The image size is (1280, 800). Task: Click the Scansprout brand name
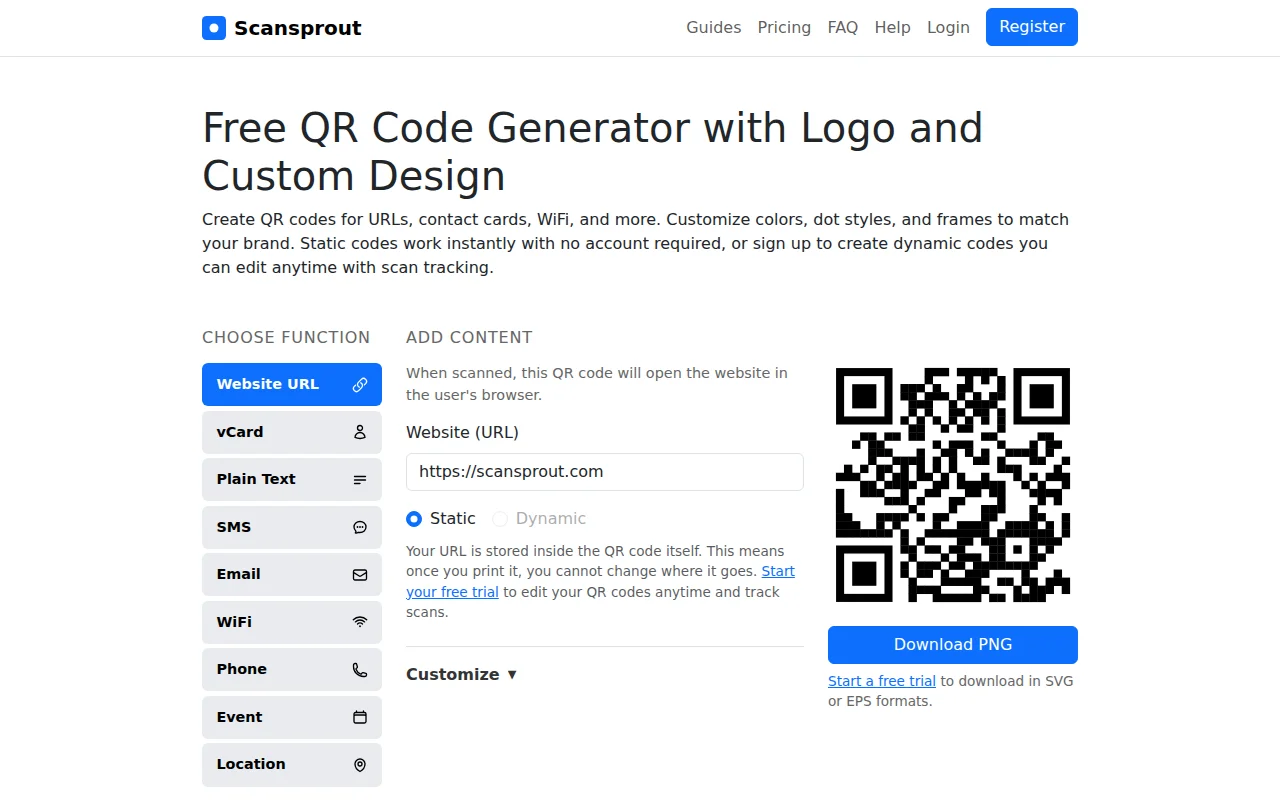coord(298,28)
